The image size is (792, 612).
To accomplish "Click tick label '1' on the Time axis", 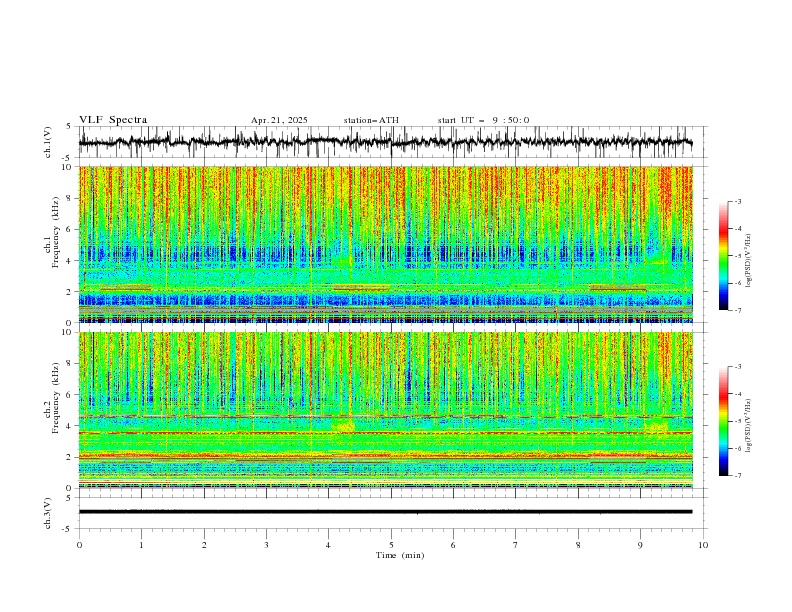I will (x=141, y=545).
